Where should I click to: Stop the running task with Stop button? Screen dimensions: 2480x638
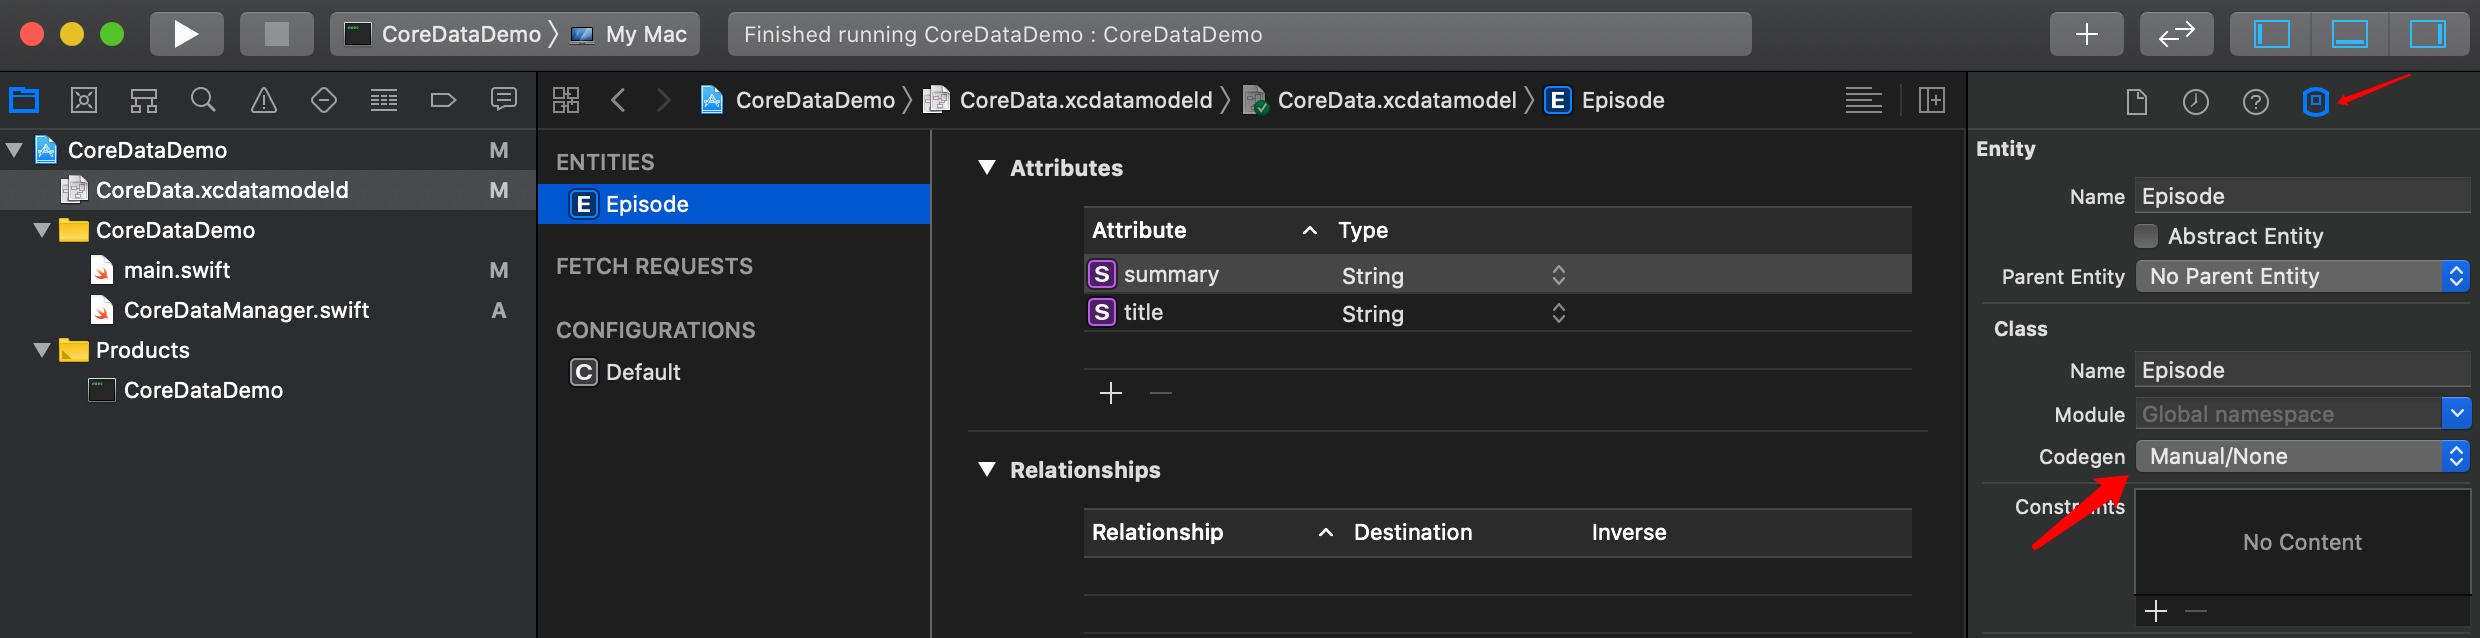click(x=277, y=34)
